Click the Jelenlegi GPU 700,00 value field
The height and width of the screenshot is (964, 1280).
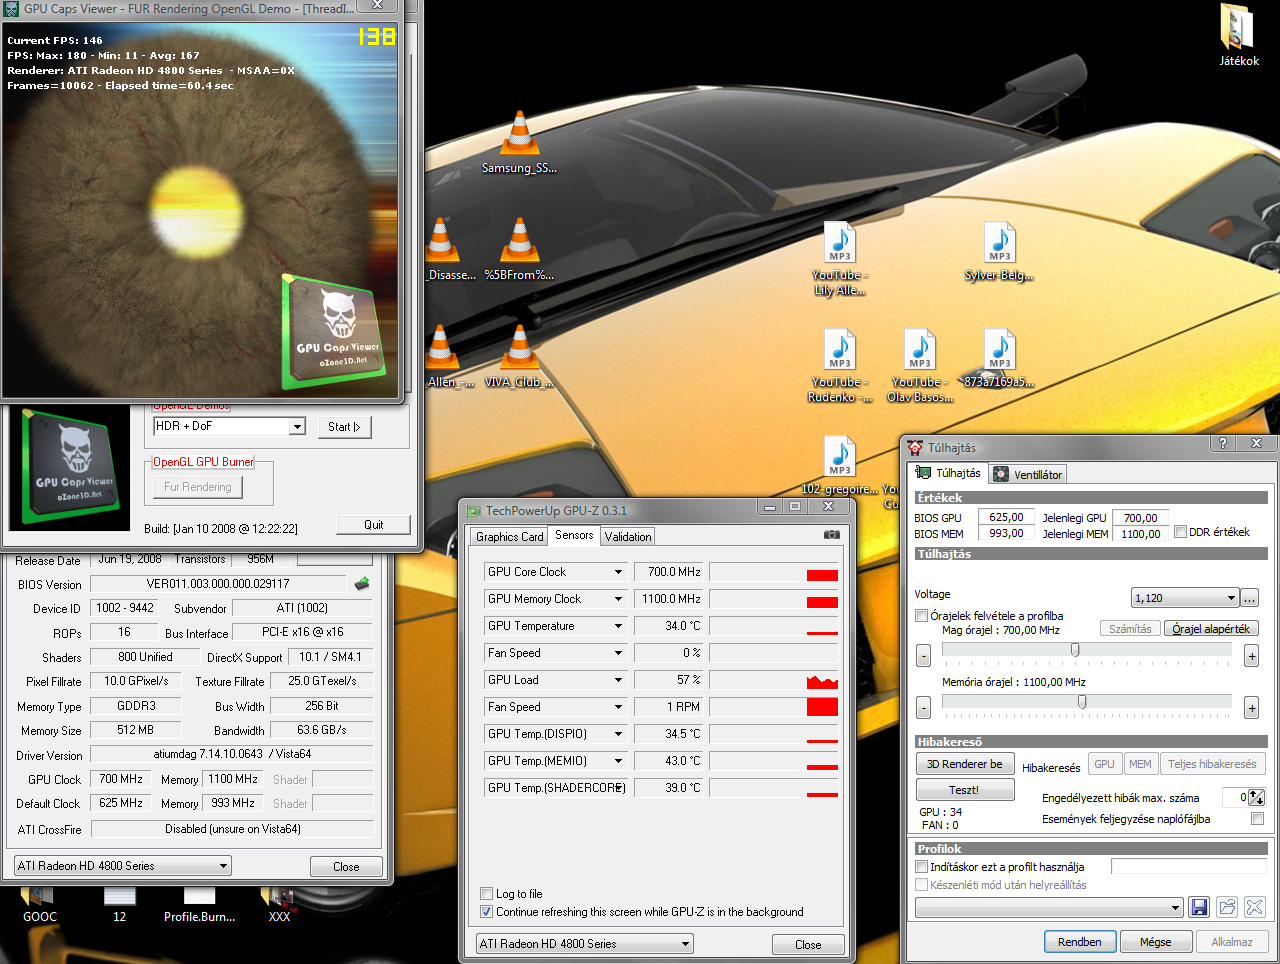1140,518
